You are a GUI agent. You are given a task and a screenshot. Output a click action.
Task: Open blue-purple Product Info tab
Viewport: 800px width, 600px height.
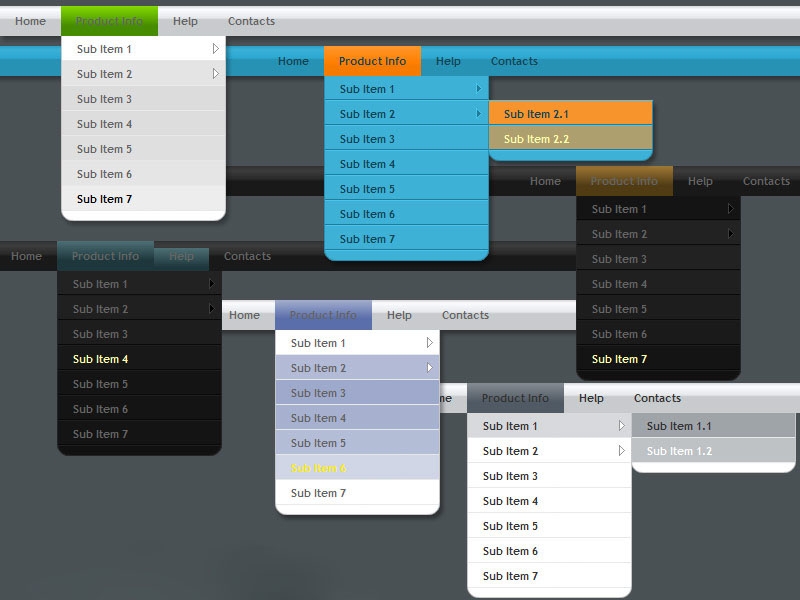pyautogui.click(x=323, y=315)
